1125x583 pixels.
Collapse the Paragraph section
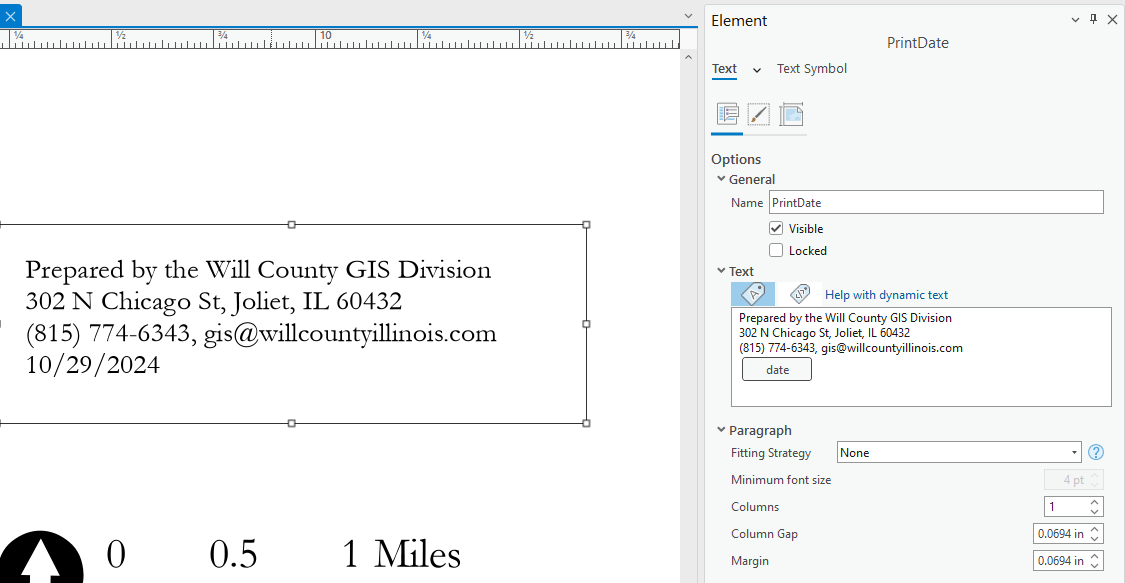(722, 430)
